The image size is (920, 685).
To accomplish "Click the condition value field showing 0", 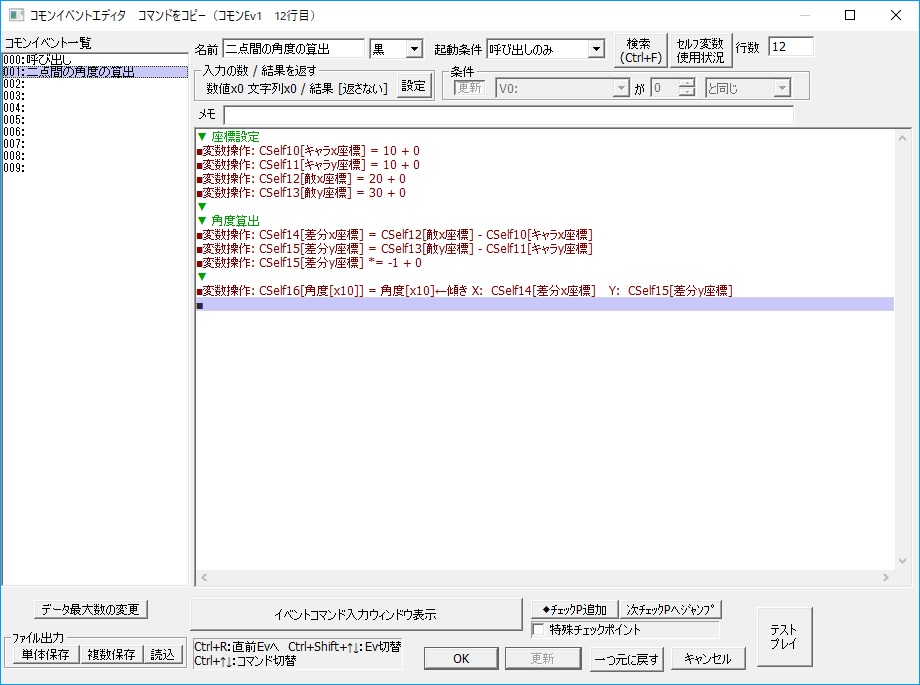I will [665, 88].
